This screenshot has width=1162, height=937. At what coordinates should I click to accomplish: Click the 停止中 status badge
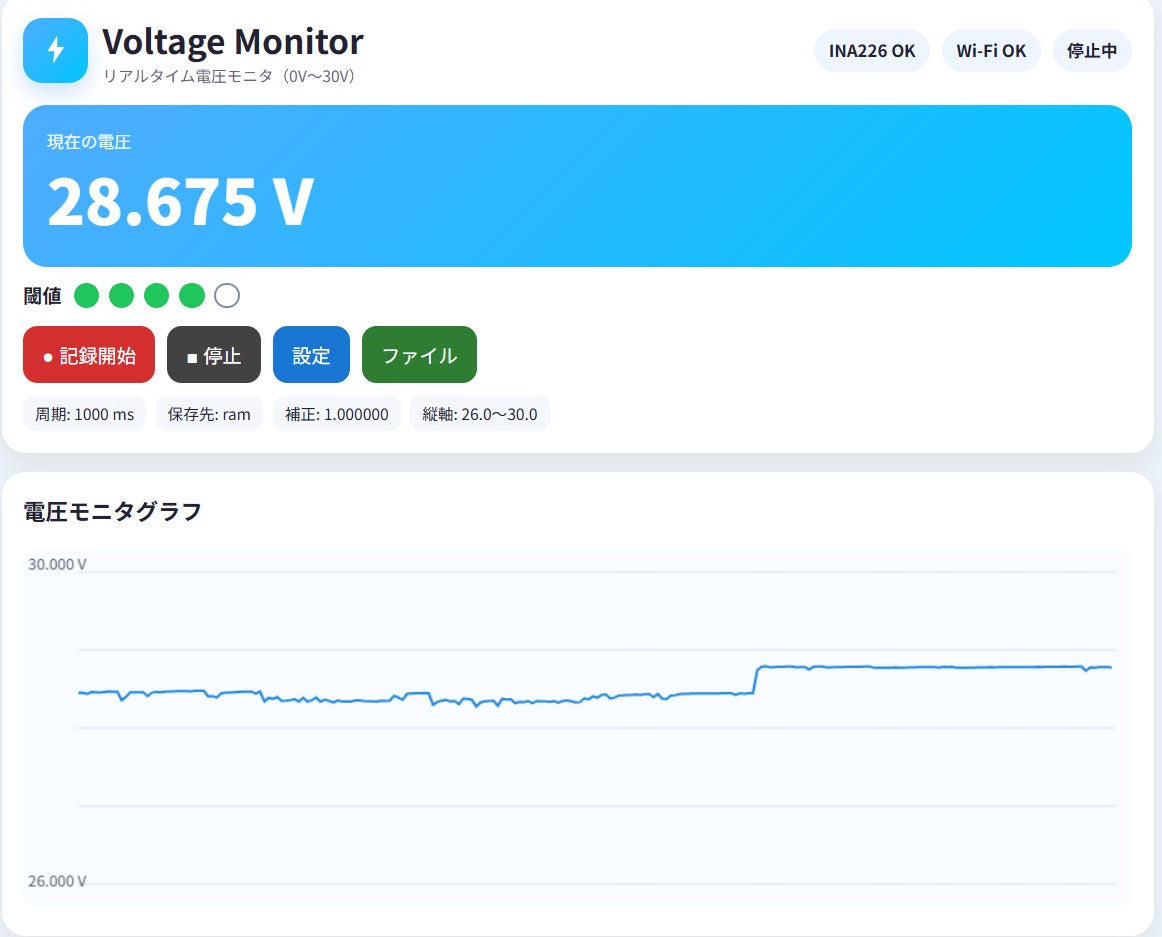[x=1092, y=51]
